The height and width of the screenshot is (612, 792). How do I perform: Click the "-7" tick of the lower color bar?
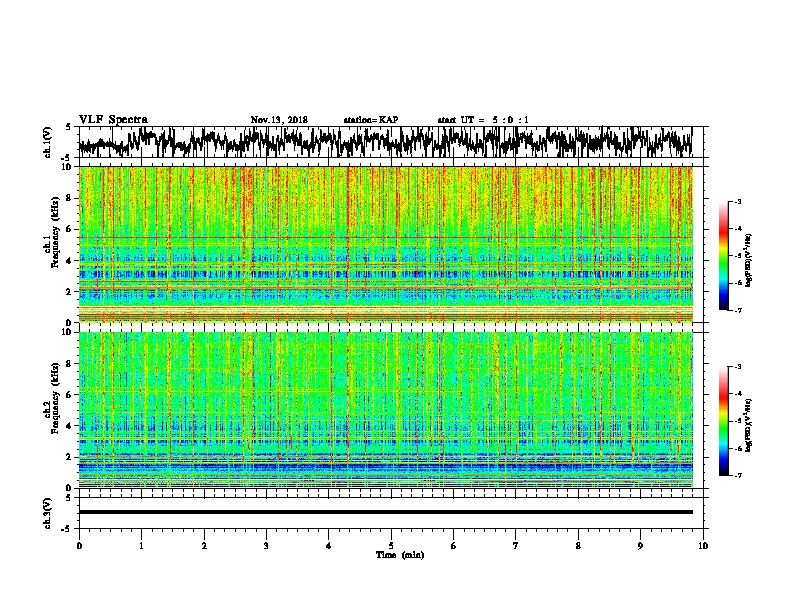point(737,475)
